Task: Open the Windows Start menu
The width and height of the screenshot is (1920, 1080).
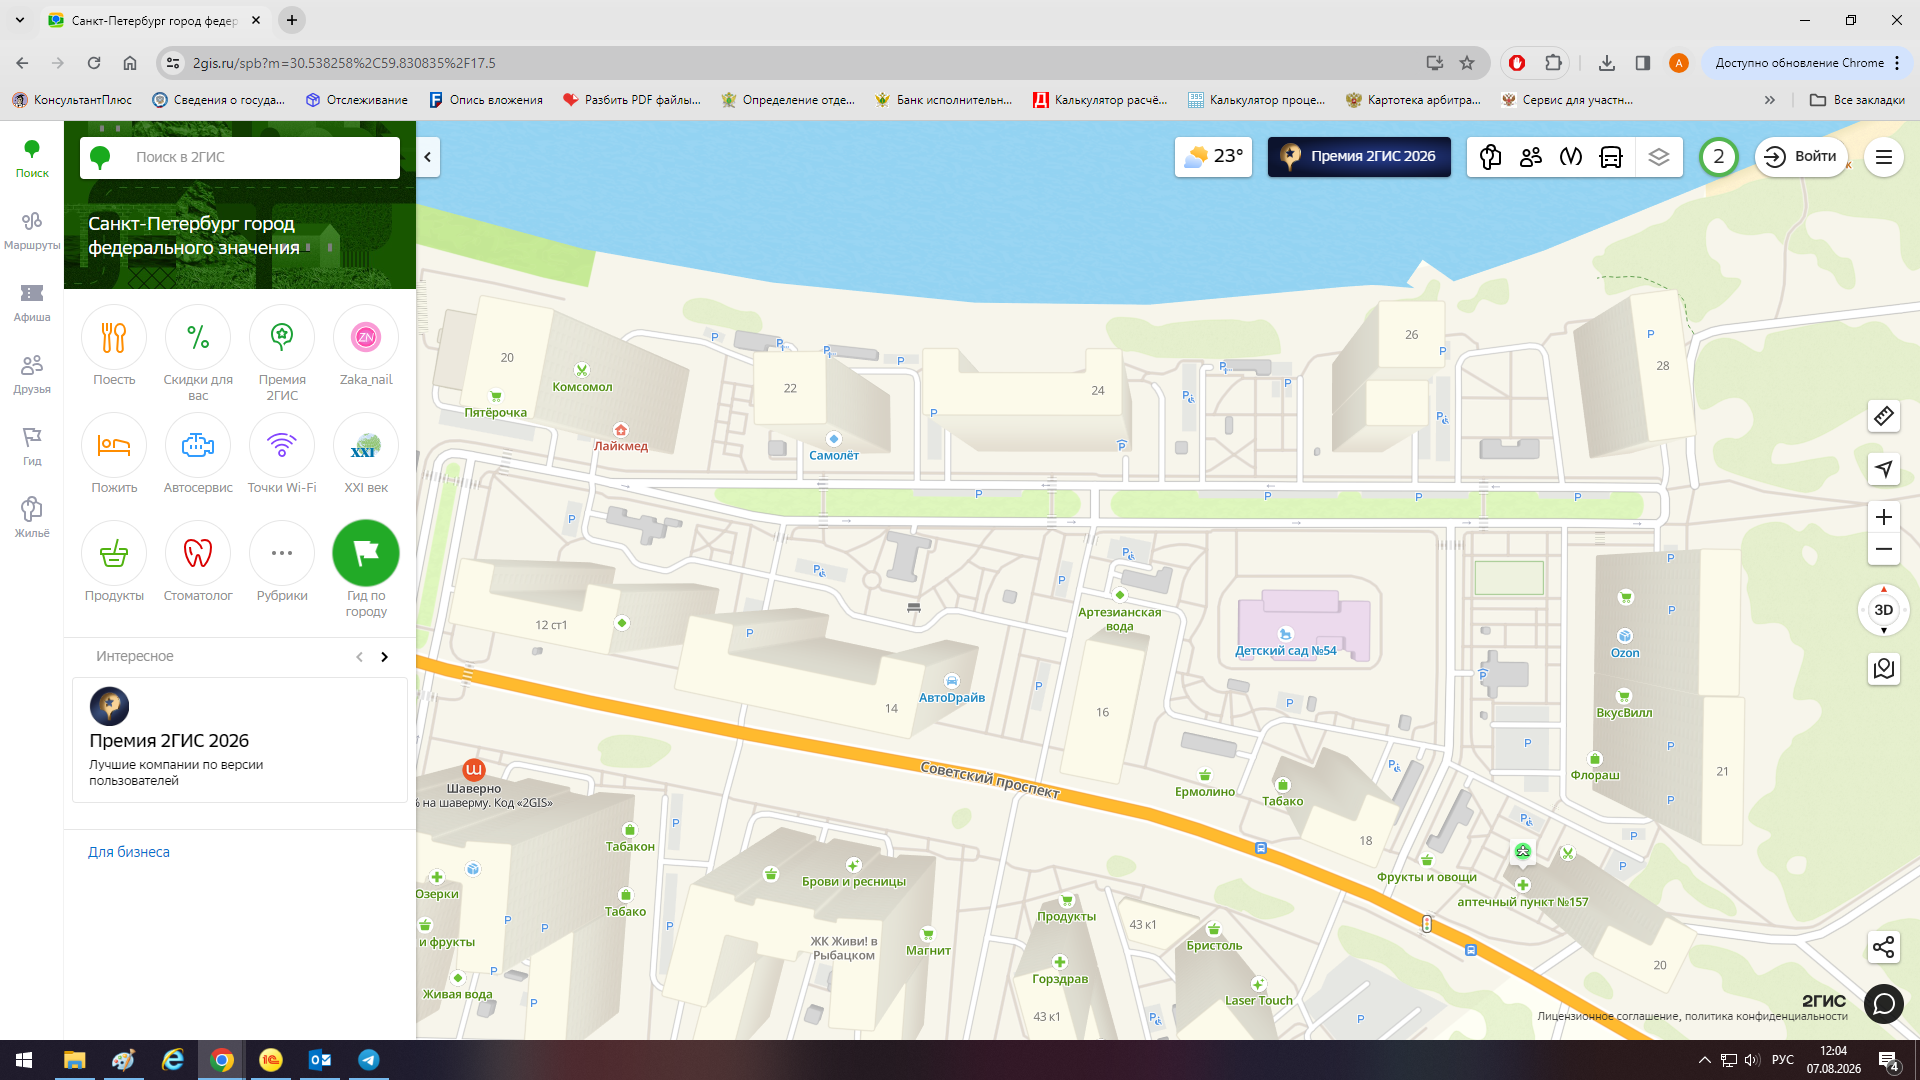Action: pyautogui.click(x=24, y=1060)
